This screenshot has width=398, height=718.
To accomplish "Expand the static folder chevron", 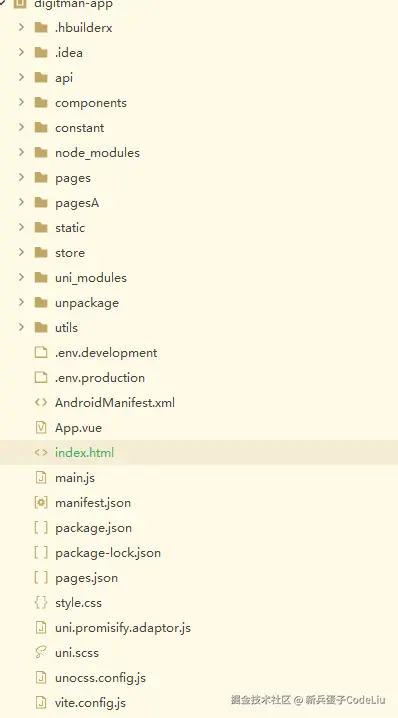I will click(21, 227).
